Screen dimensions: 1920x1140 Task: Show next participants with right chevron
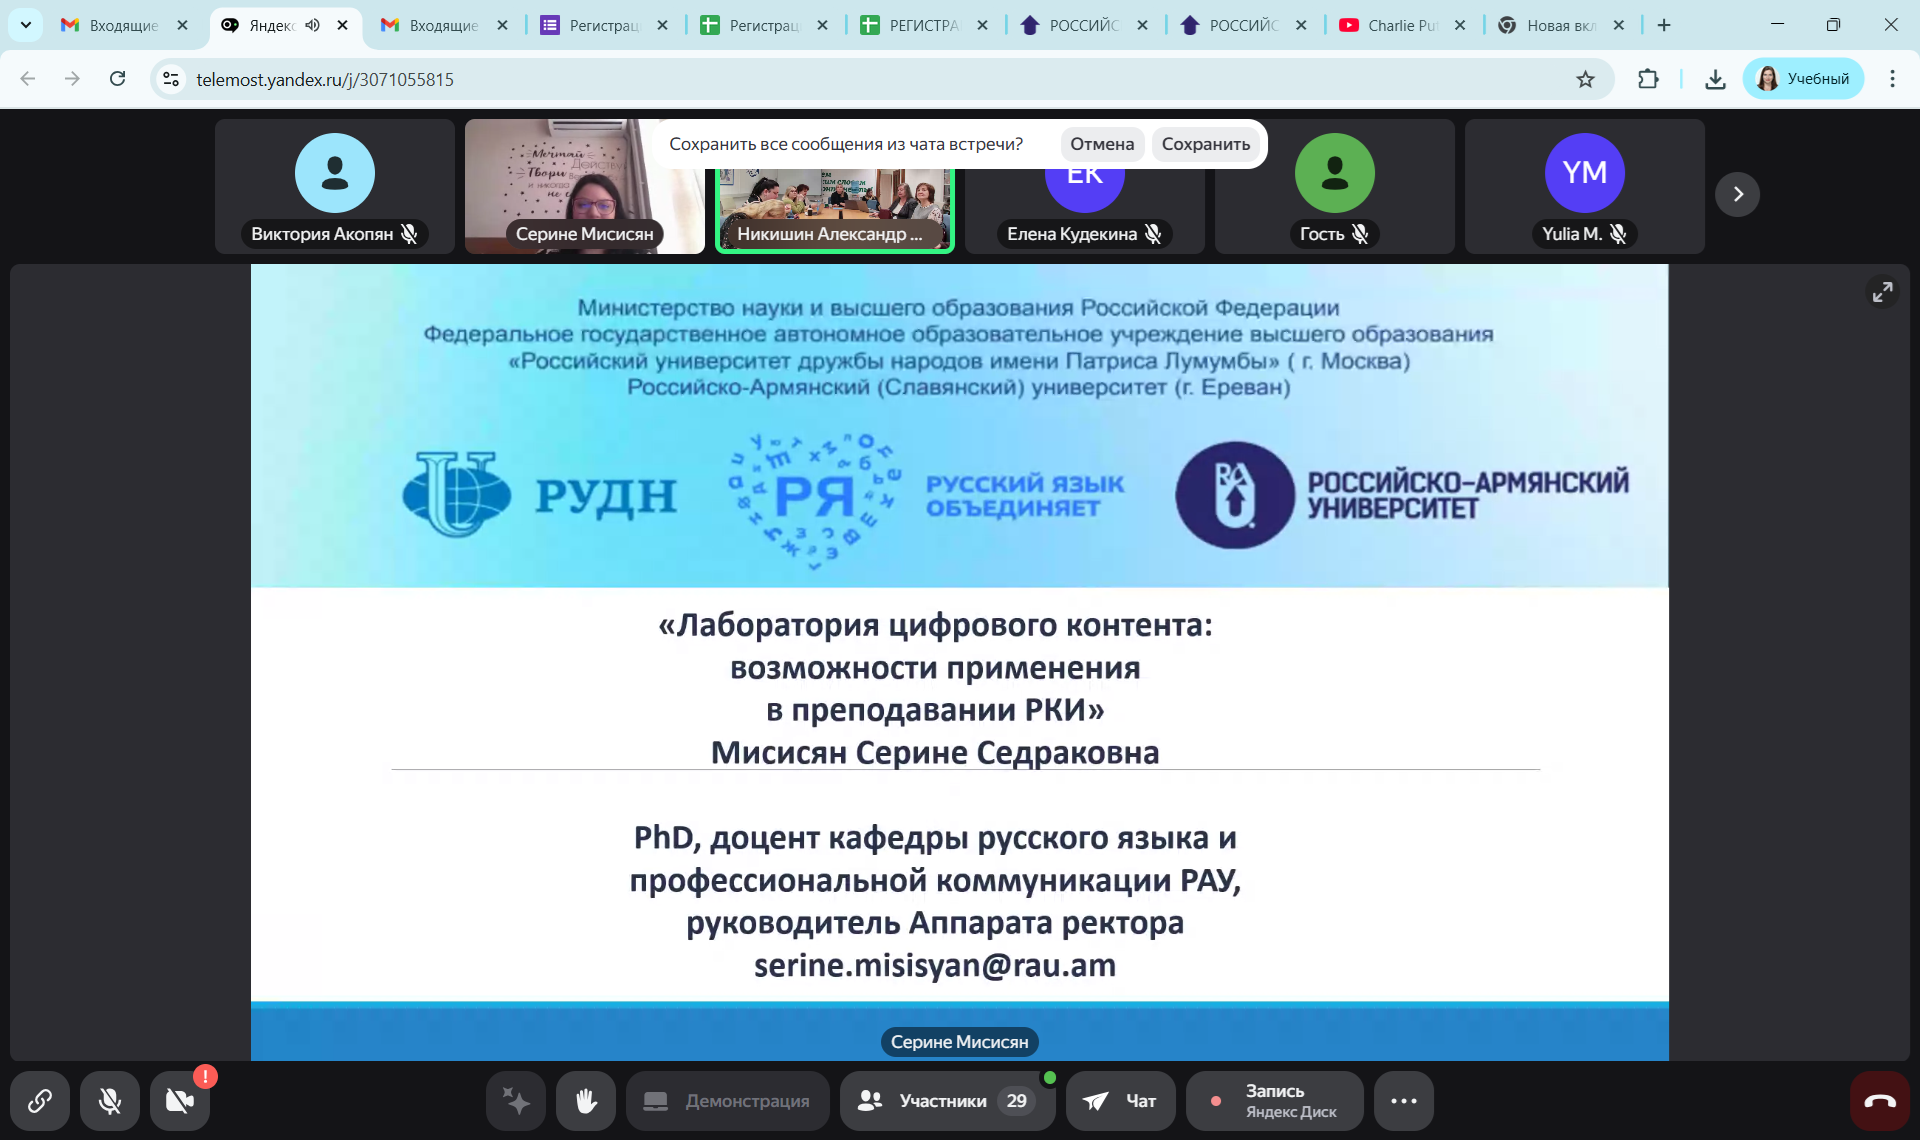pyautogui.click(x=1737, y=194)
